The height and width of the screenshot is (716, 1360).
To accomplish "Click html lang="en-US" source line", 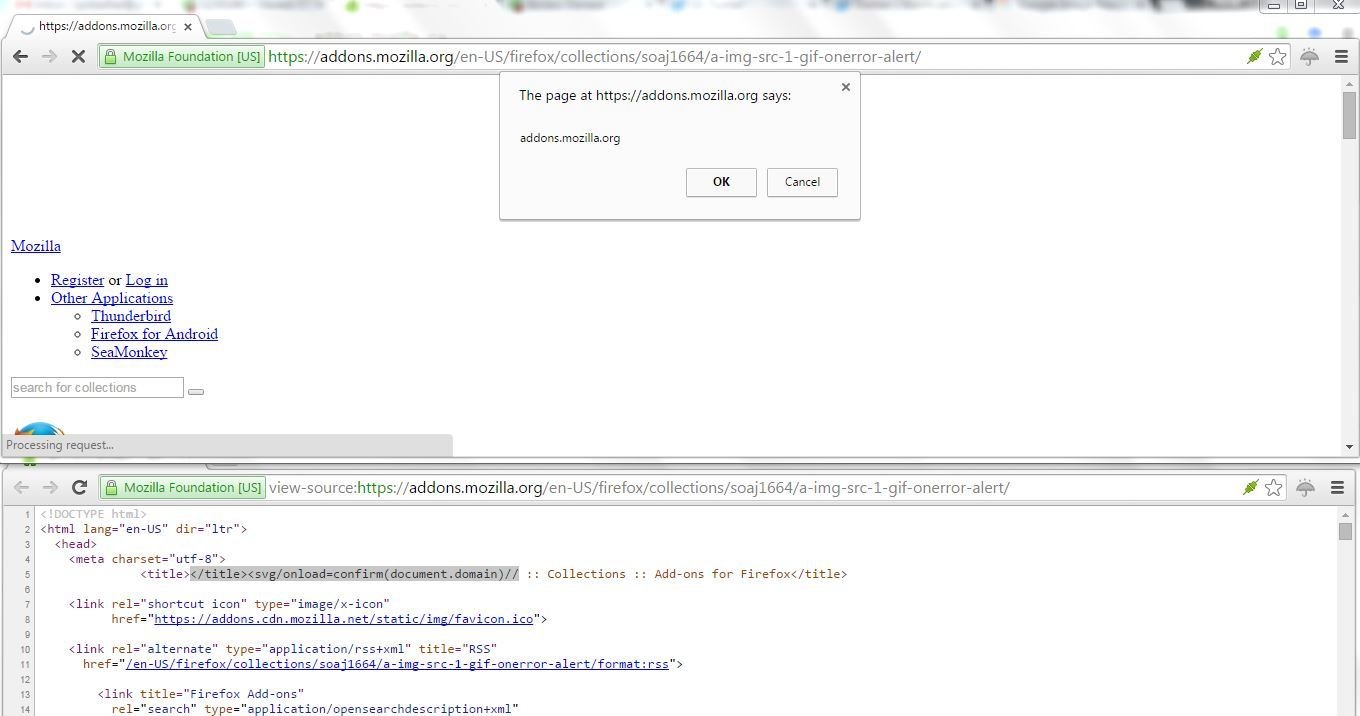I will click(x=144, y=529).
